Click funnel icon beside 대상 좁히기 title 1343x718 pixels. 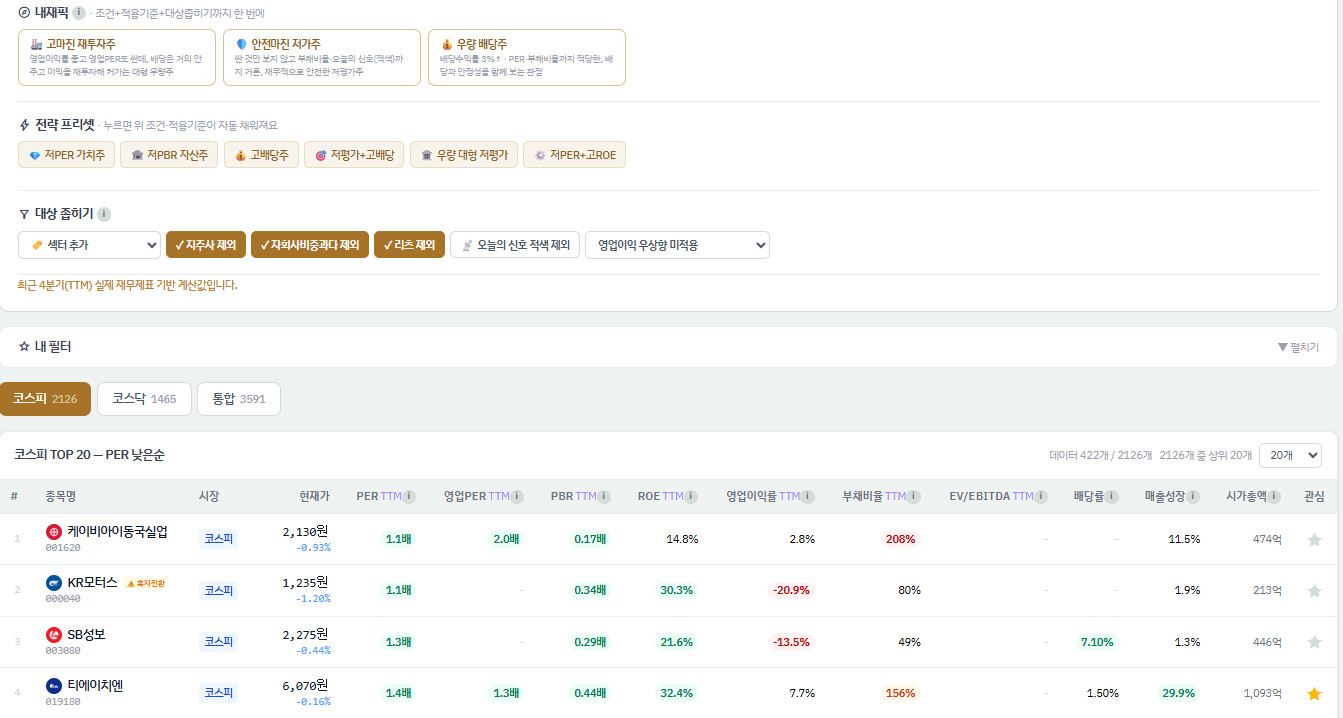pos(25,214)
